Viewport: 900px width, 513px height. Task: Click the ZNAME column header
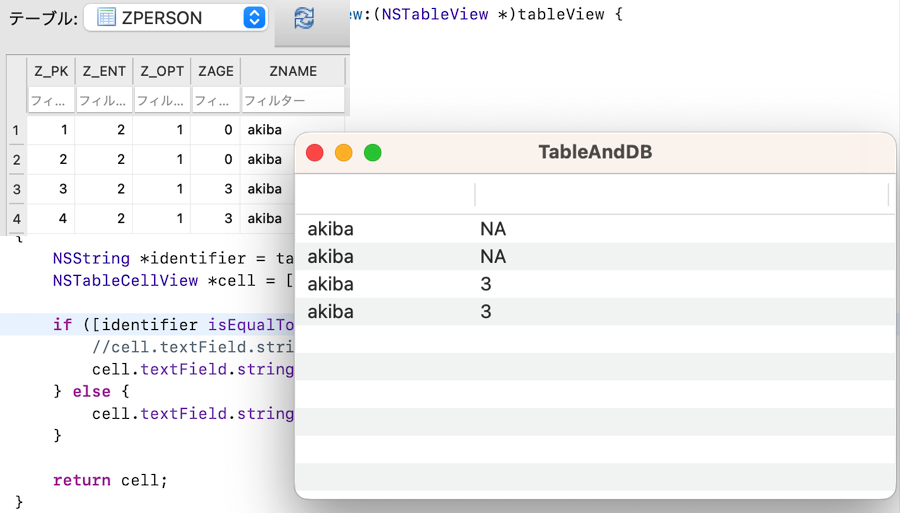[292, 71]
